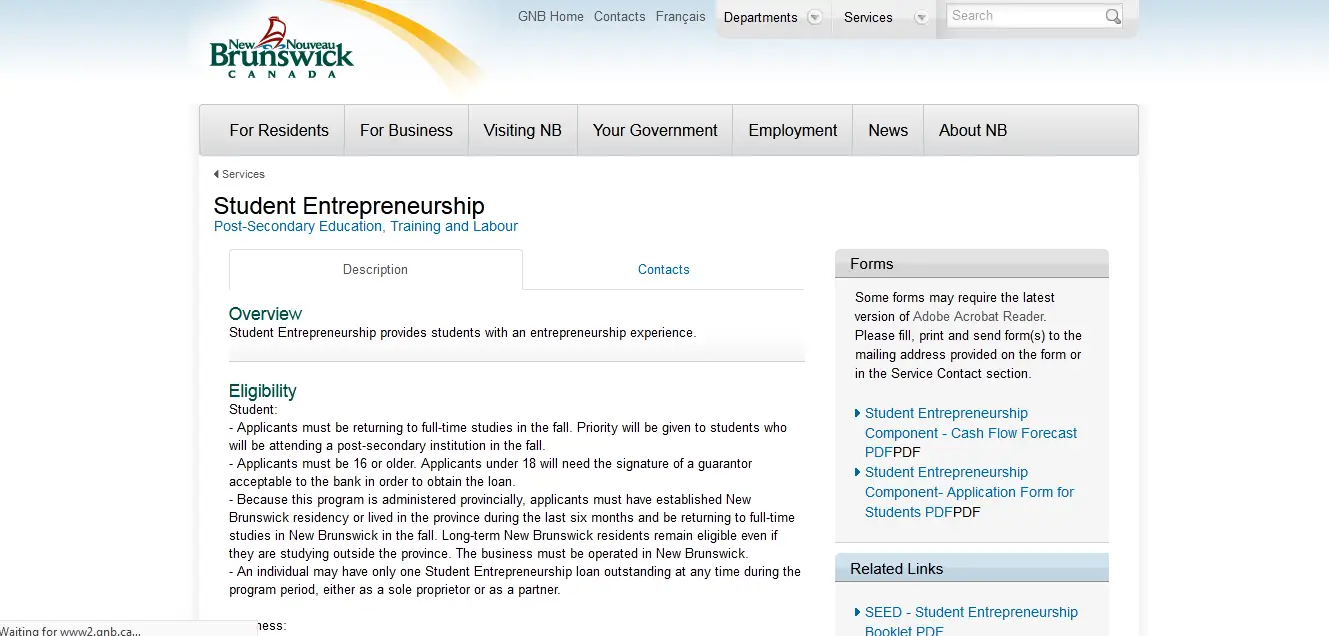Open the For Business menu
Image resolution: width=1329 pixels, height=636 pixels.
(x=406, y=130)
